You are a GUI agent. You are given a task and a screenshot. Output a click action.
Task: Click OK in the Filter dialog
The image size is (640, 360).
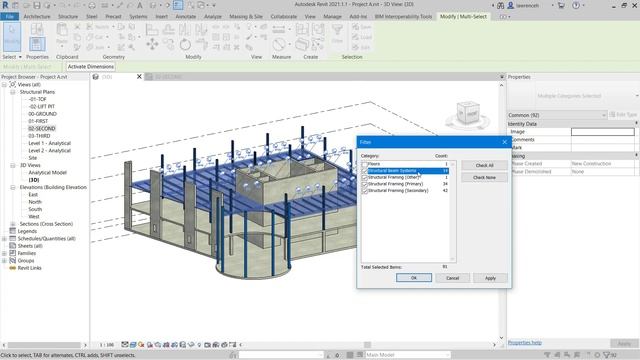[x=414, y=278]
